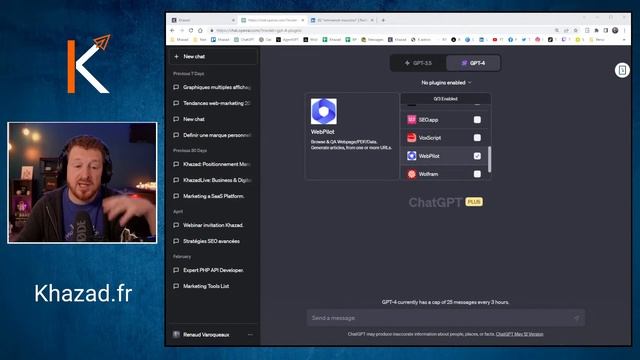
Task: Click the white round floating button at right edge
Action: [622, 70]
